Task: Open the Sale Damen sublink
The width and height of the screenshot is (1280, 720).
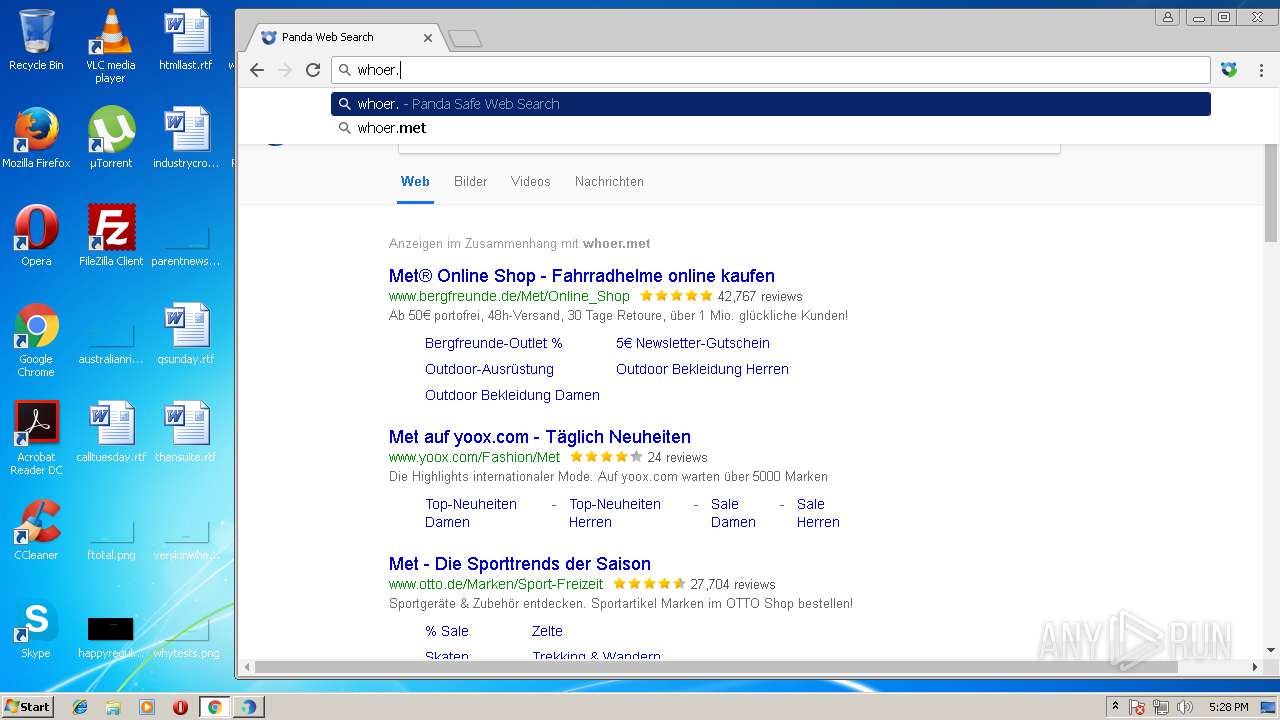Action: (733, 513)
